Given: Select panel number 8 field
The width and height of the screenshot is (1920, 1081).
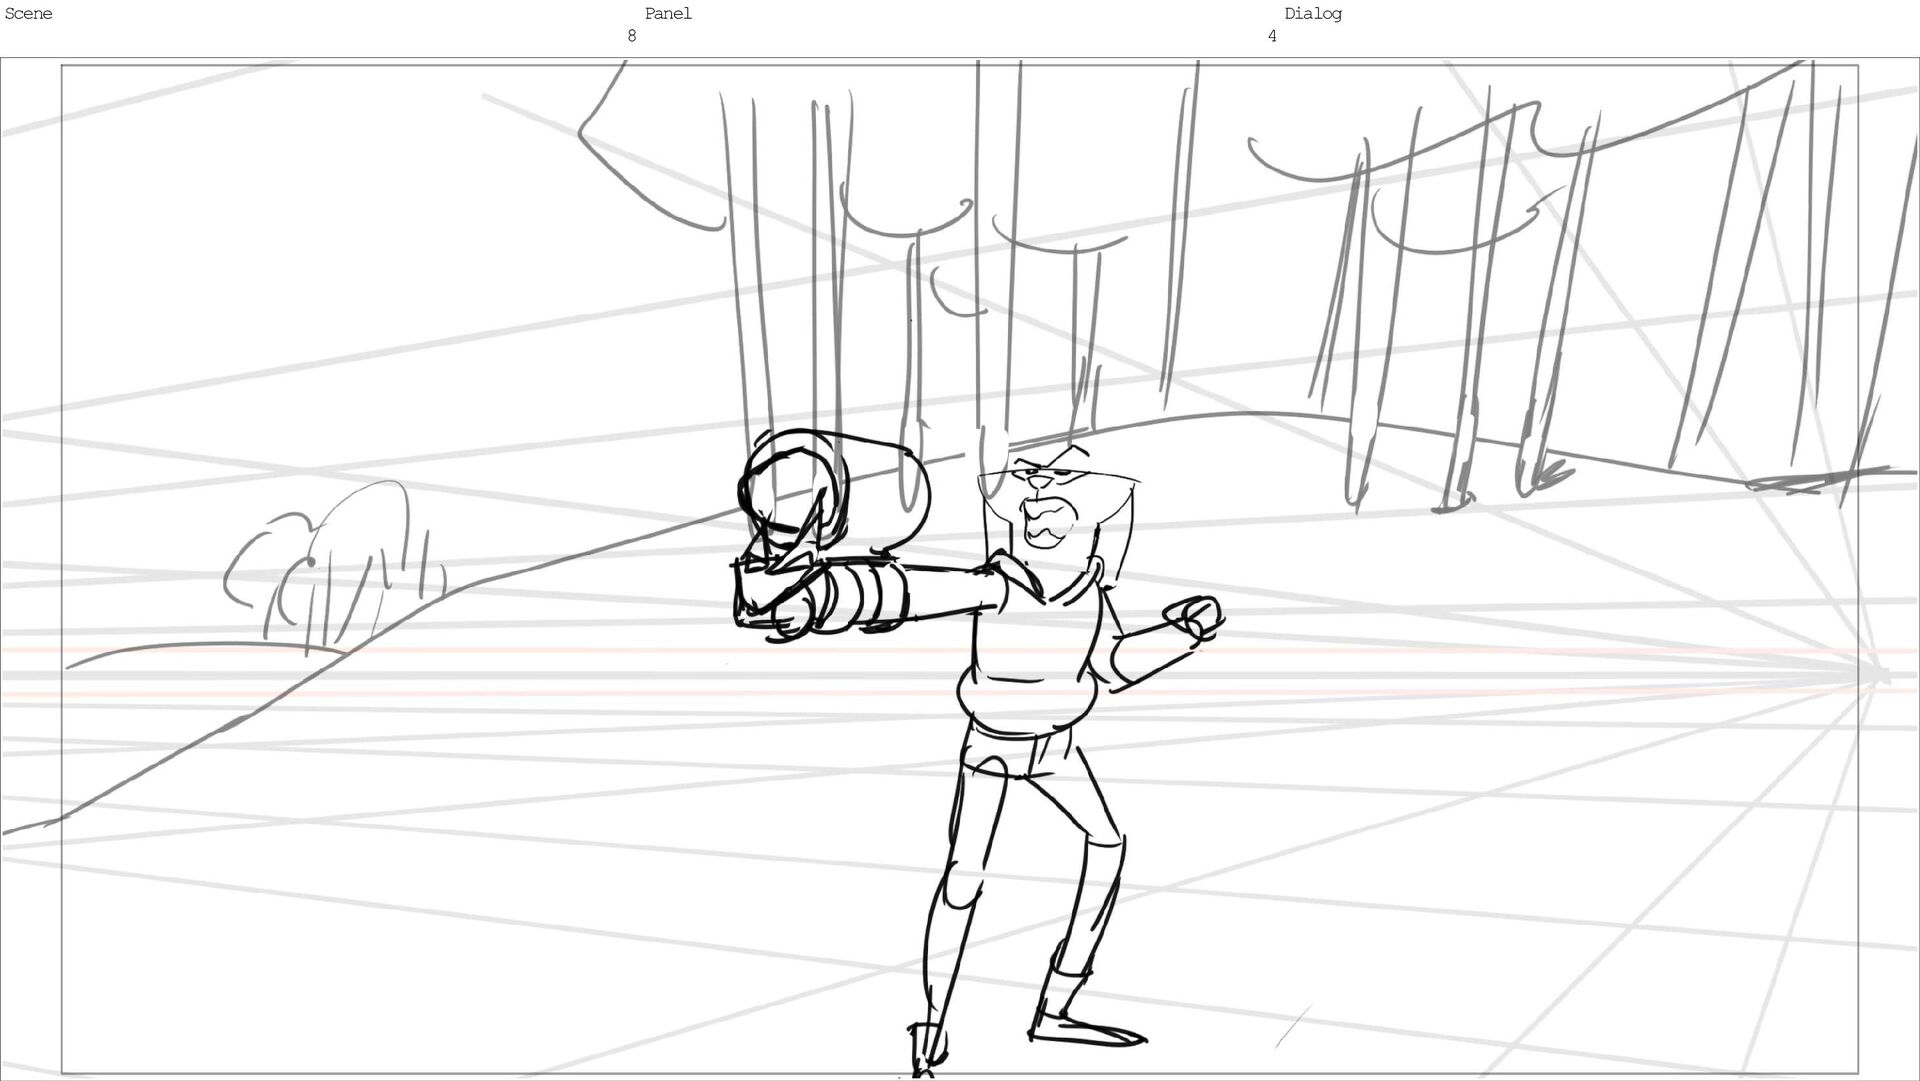Looking at the screenshot, I should 631,36.
